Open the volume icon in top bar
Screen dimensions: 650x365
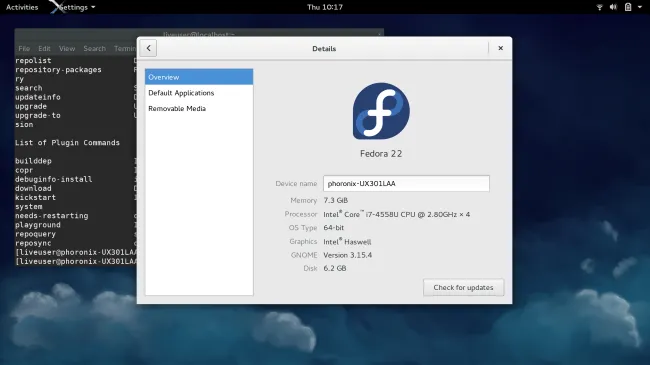pyautogui.click(x=614, y=7)
